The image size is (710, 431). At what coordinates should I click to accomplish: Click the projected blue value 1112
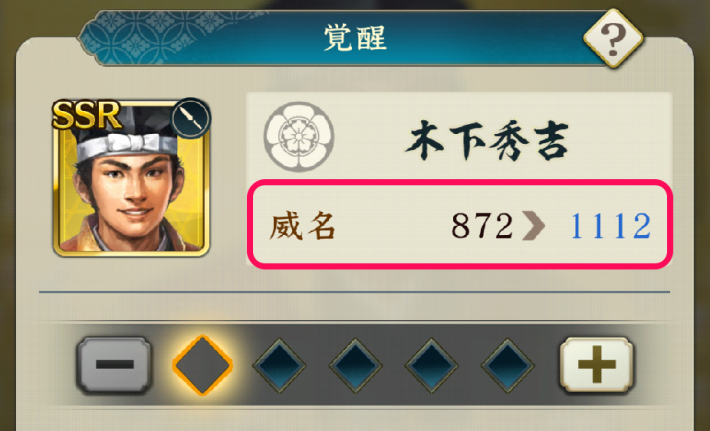611,225
